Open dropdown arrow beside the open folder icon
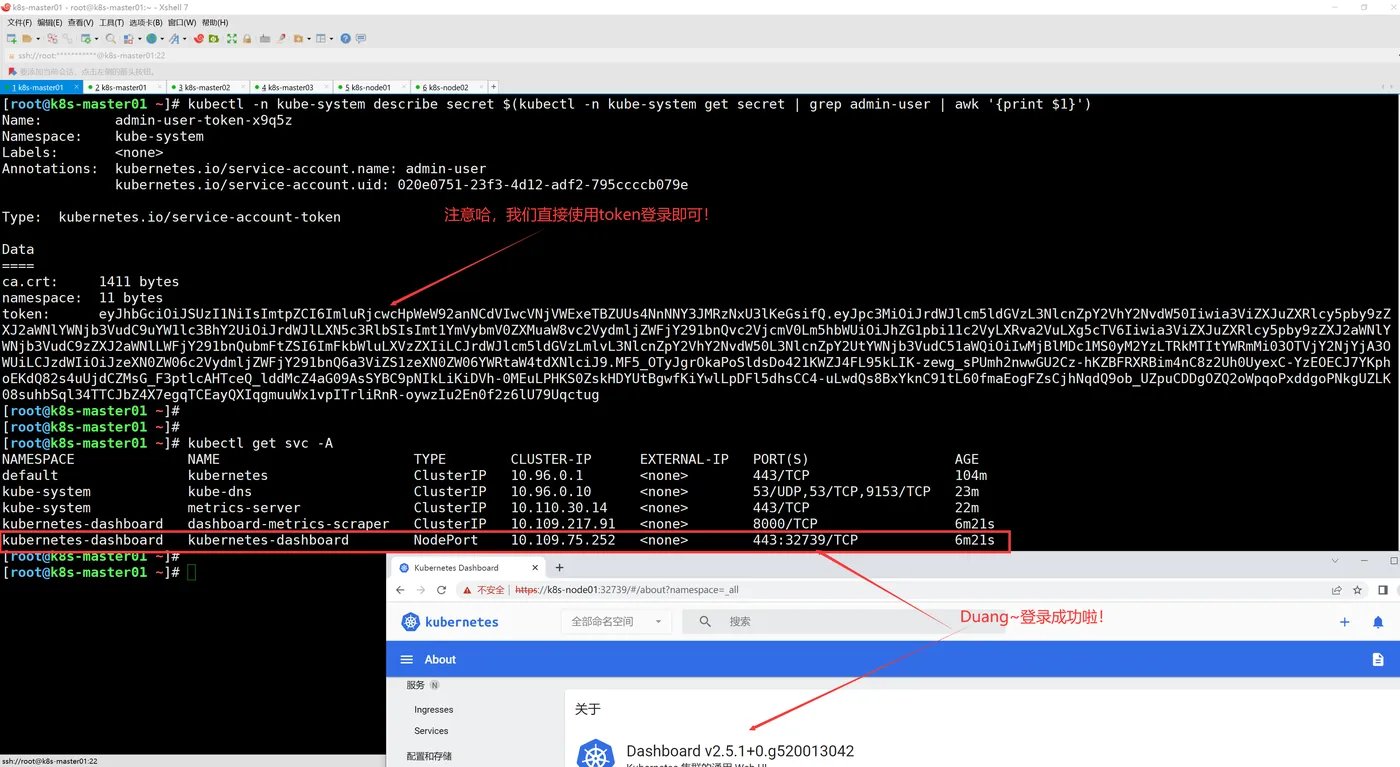The width and height of the screenshot is (1400, 767). pos(38,39)
